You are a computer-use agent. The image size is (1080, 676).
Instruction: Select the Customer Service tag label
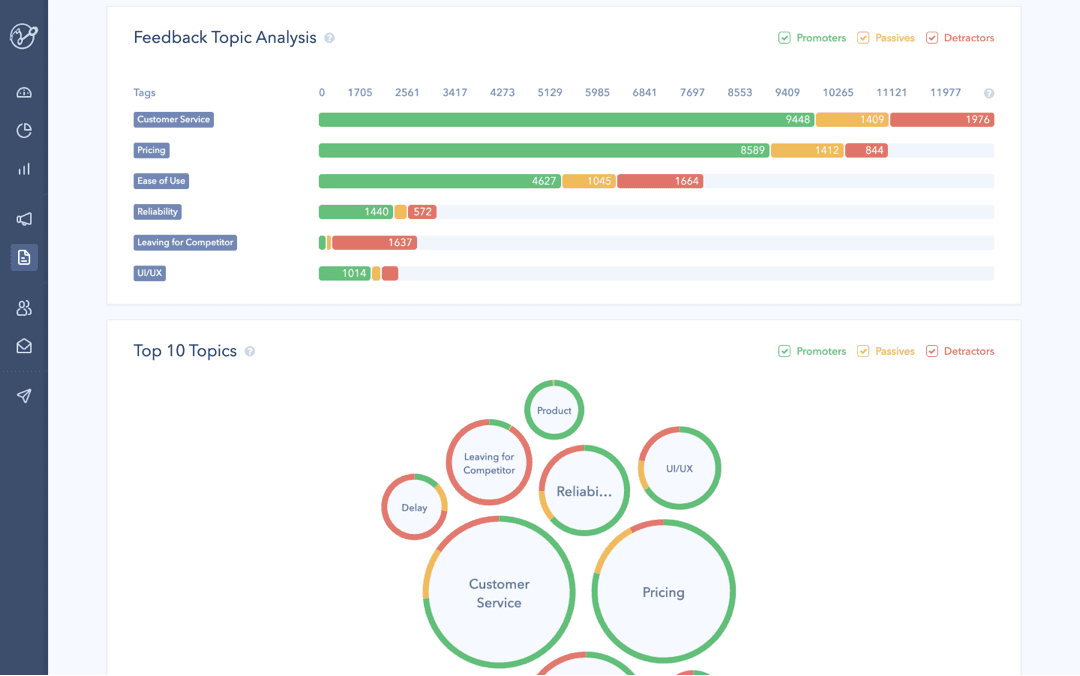point(174,120)
